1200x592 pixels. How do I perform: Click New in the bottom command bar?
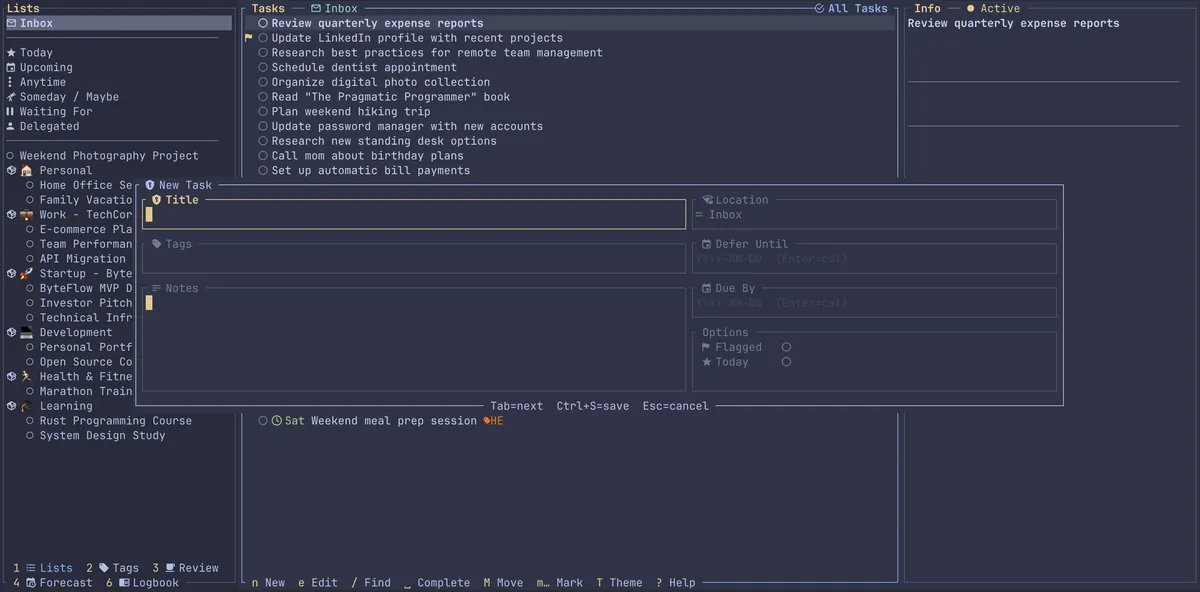tap(268, 583)
